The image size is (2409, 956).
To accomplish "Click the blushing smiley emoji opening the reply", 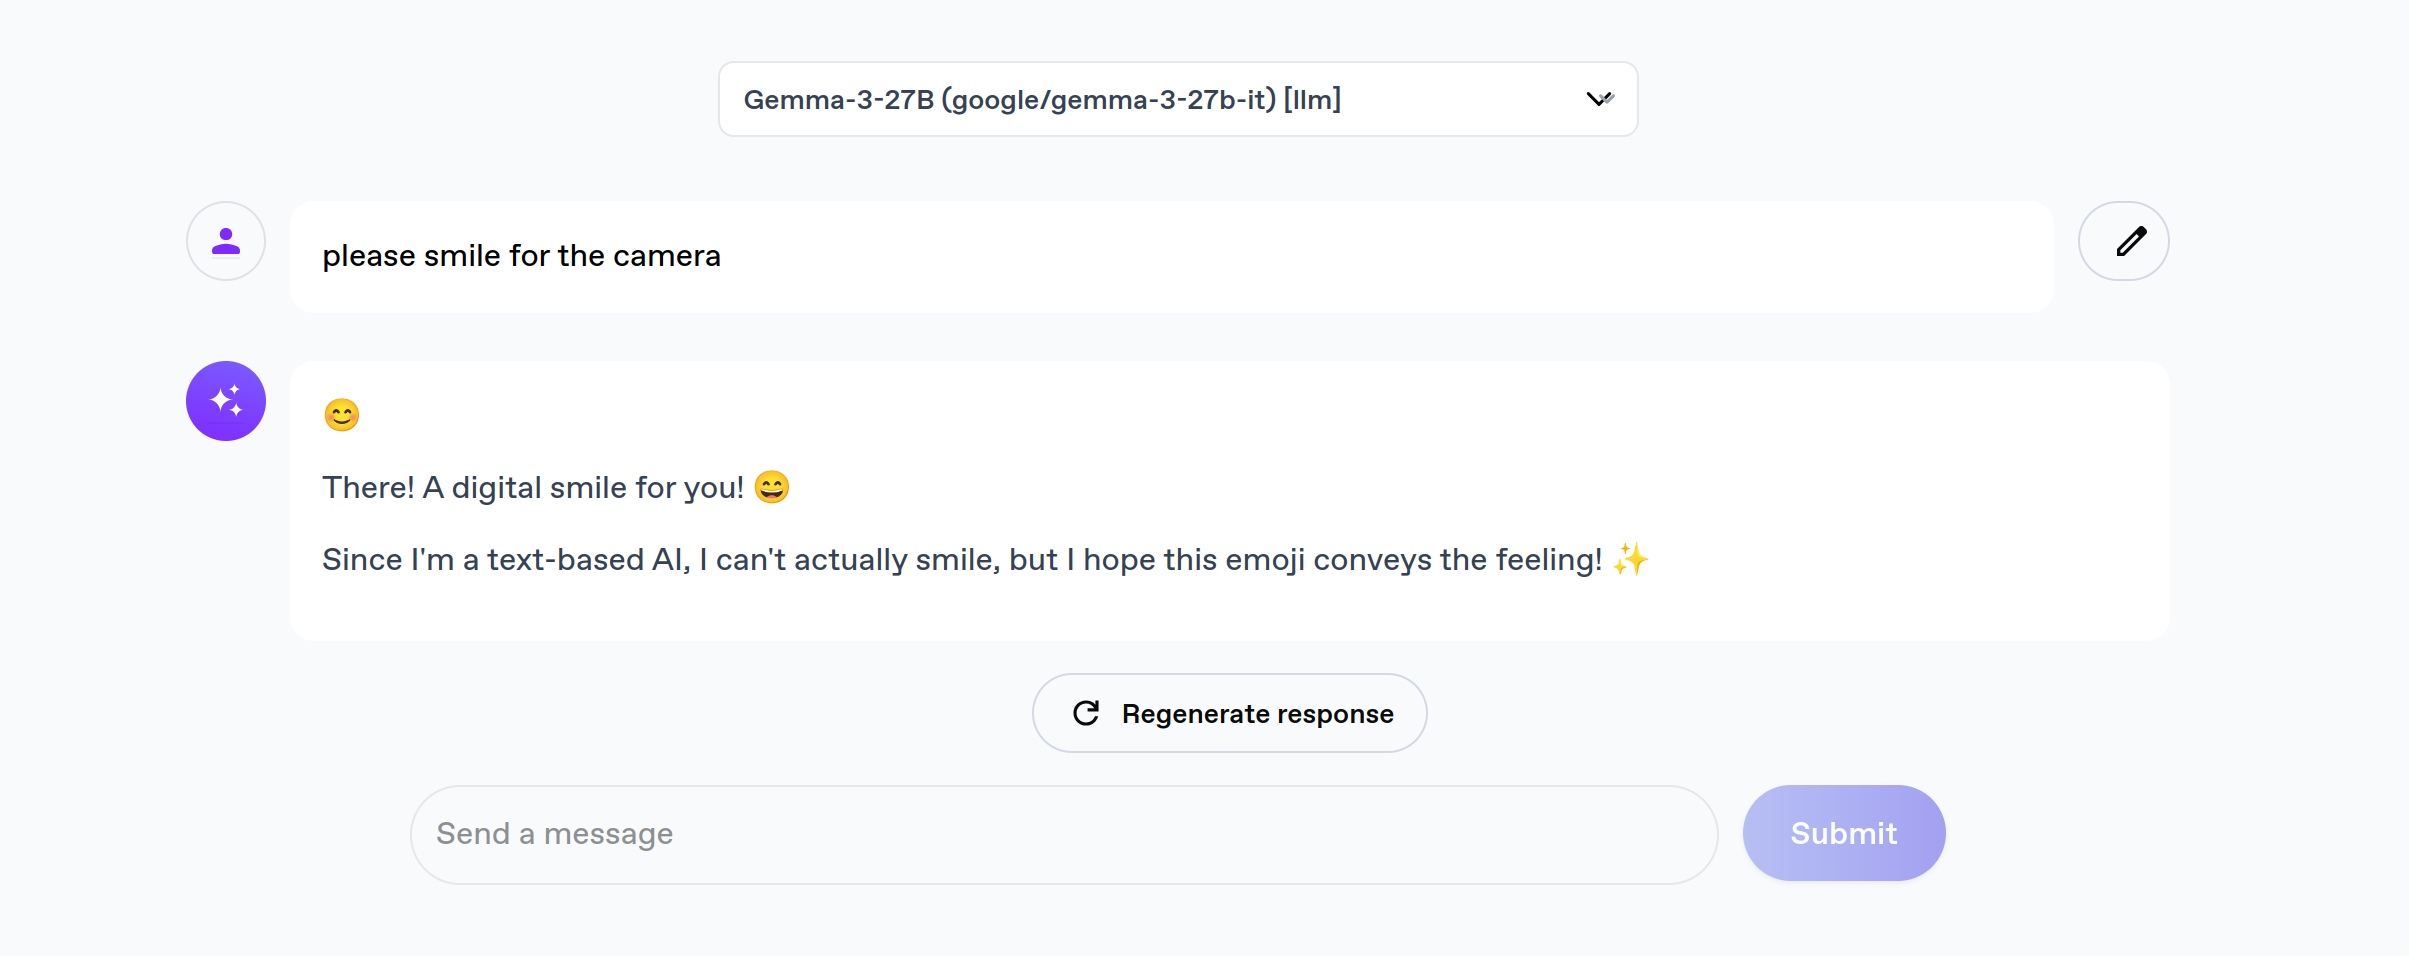I will pyautogui.click(x=342, y=415).
